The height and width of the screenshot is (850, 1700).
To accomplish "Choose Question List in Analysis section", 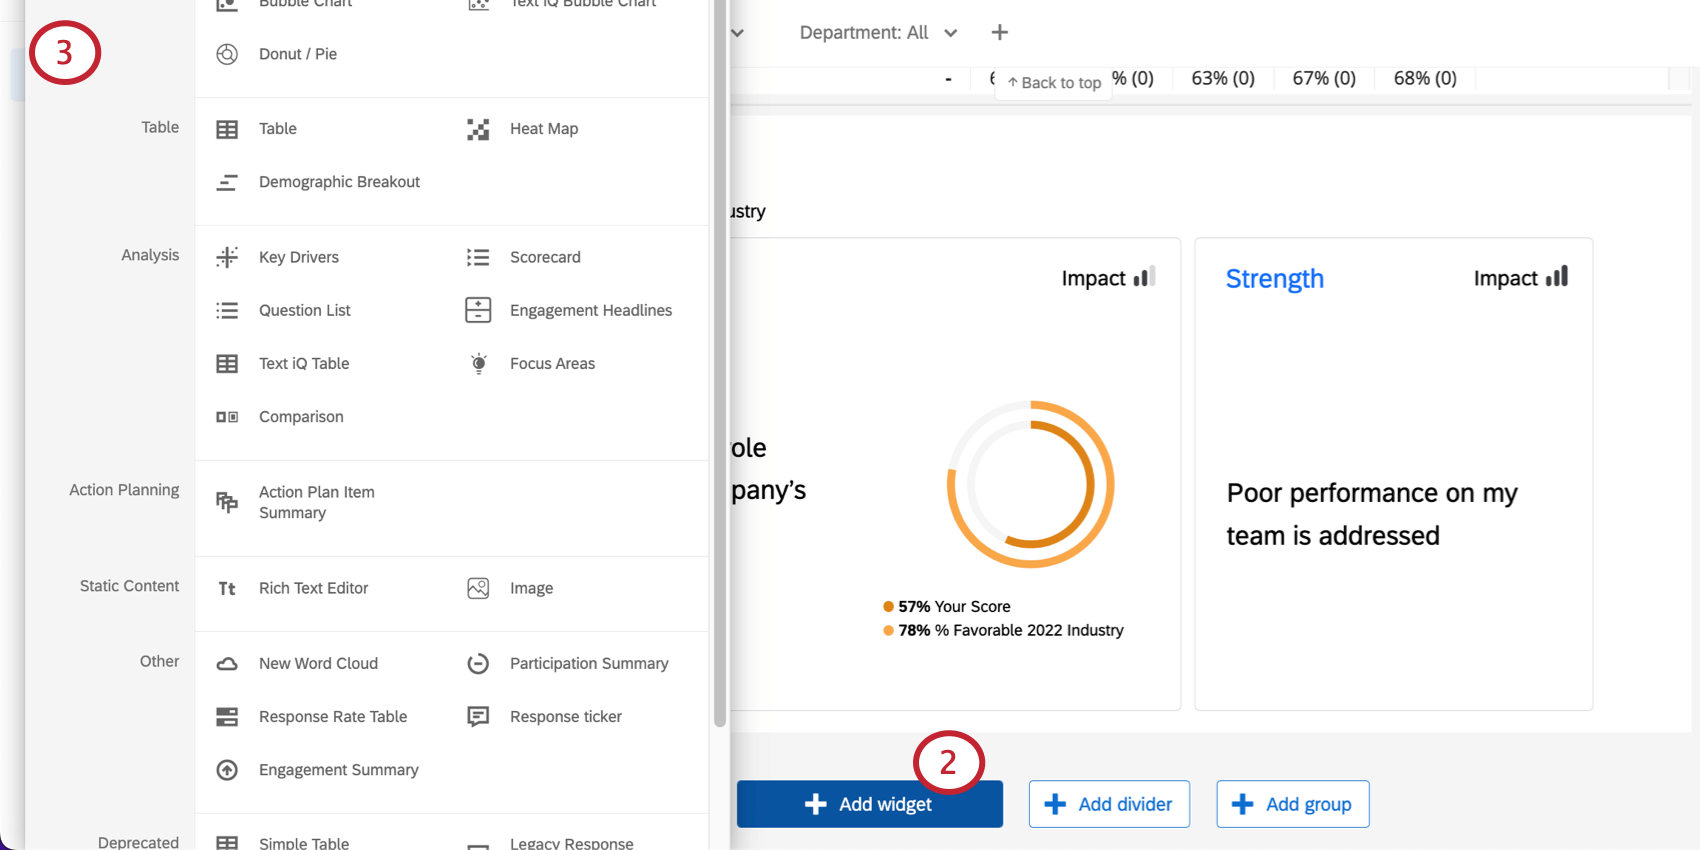I will [x=304, y=310].
